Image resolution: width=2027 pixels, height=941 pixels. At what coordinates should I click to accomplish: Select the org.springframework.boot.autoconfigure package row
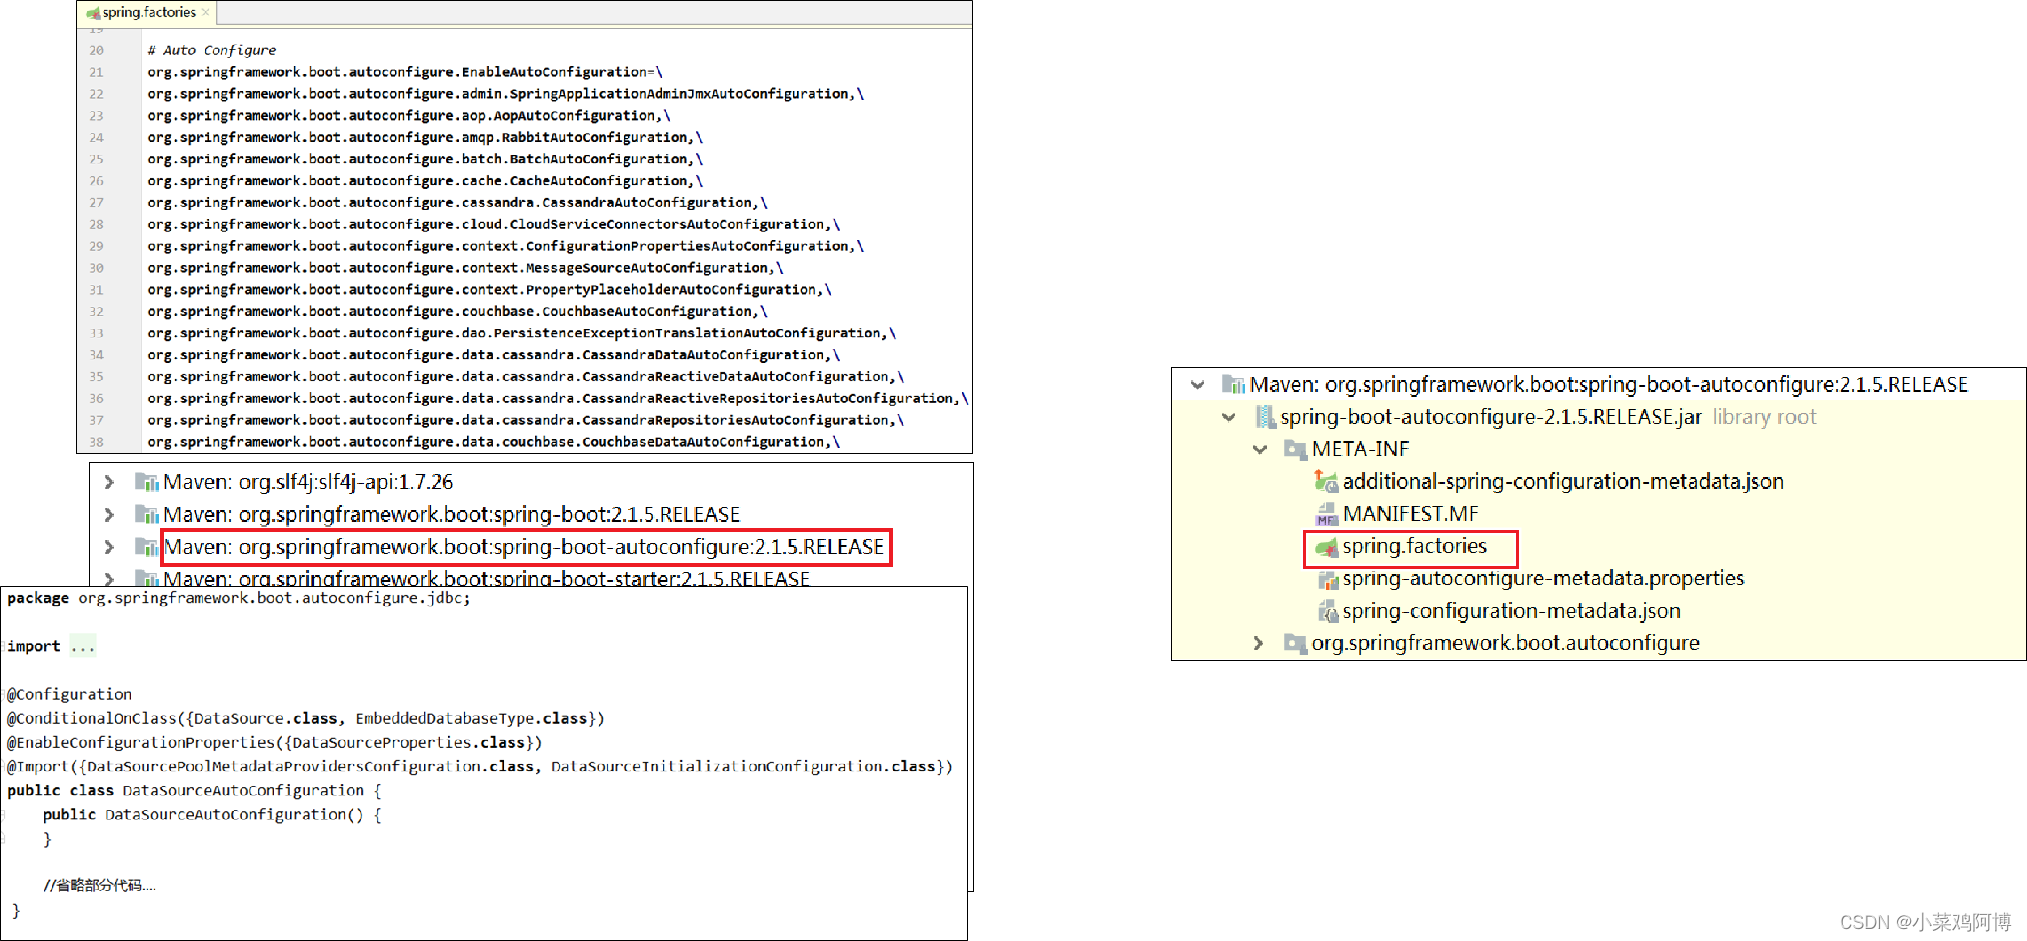1505,643
